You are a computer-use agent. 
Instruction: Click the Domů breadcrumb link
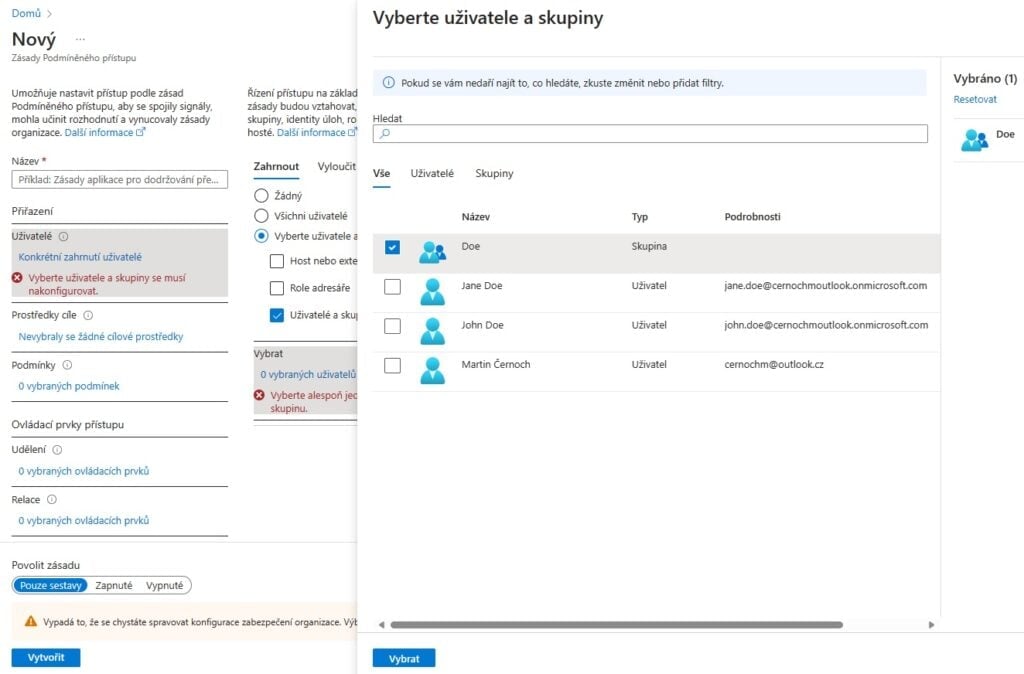click(26, 13)
